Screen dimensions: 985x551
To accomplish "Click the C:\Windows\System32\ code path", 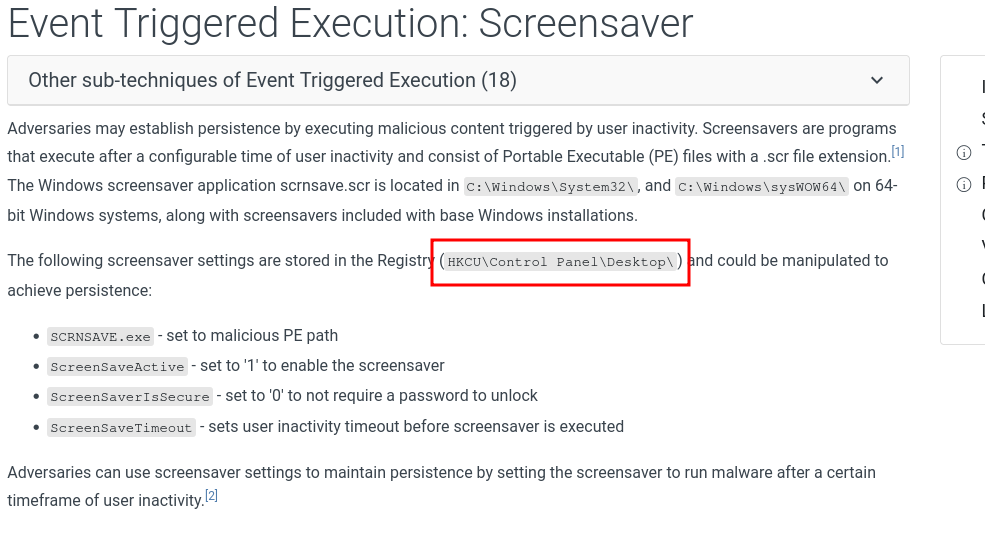I will 551,187.
